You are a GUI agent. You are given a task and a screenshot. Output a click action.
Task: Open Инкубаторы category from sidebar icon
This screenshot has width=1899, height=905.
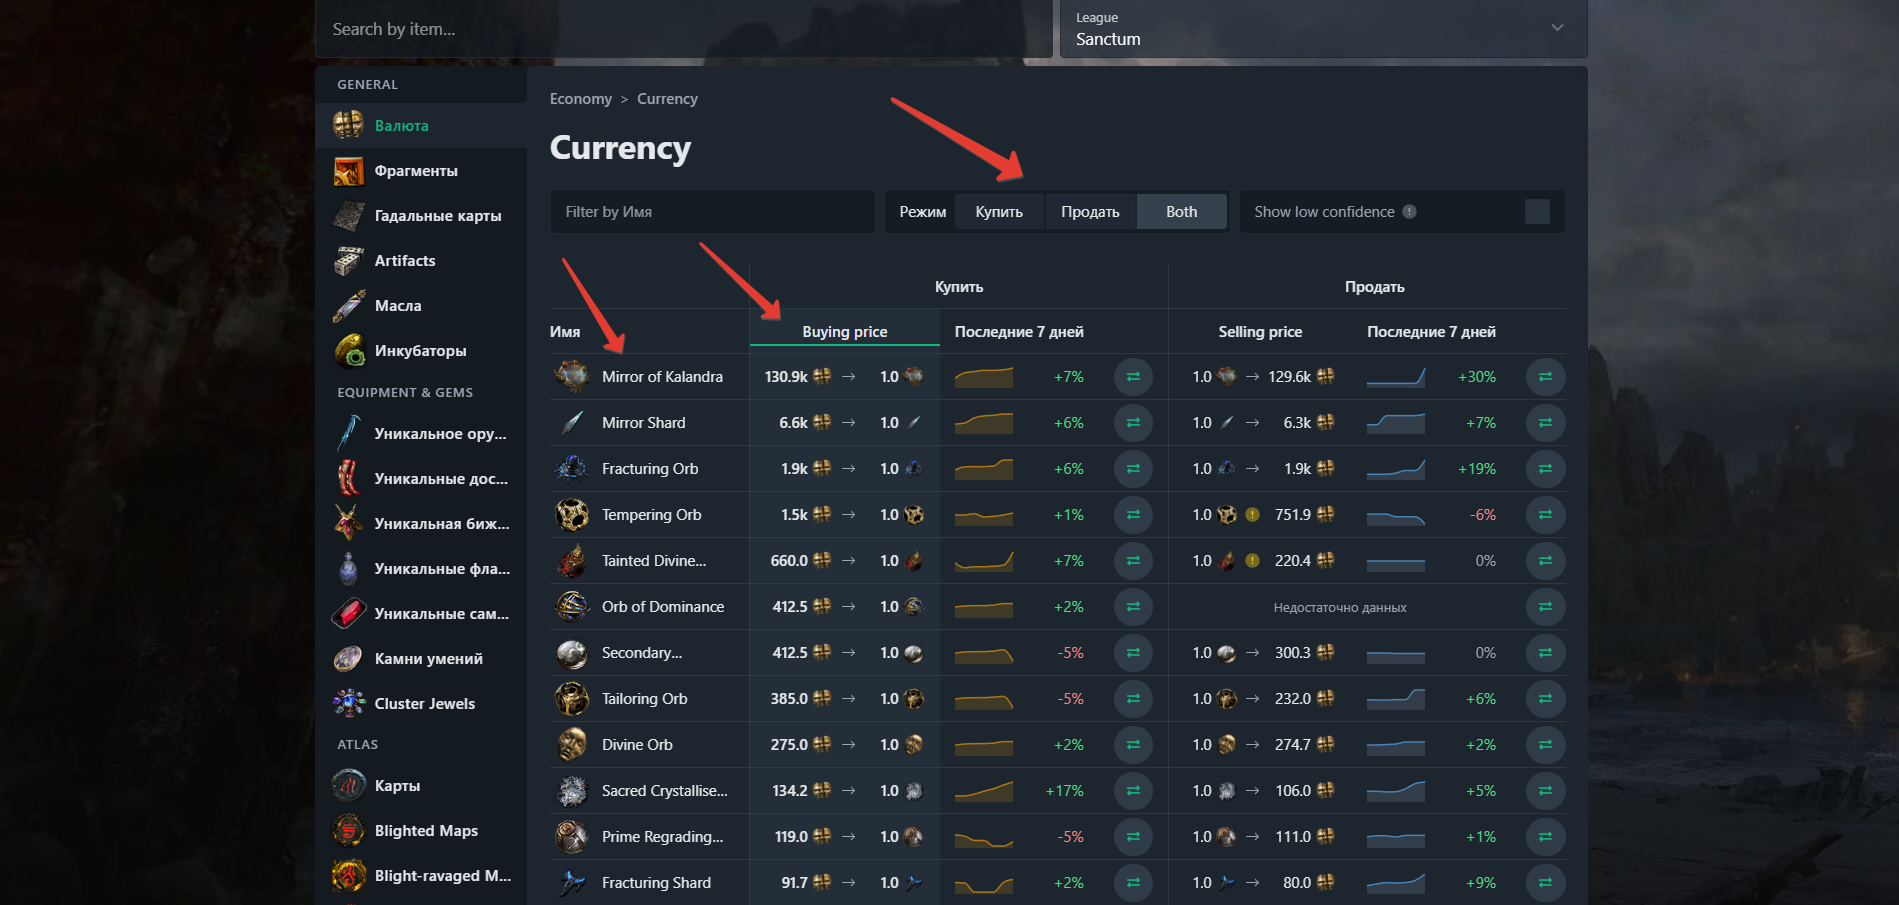coord(349,351)
